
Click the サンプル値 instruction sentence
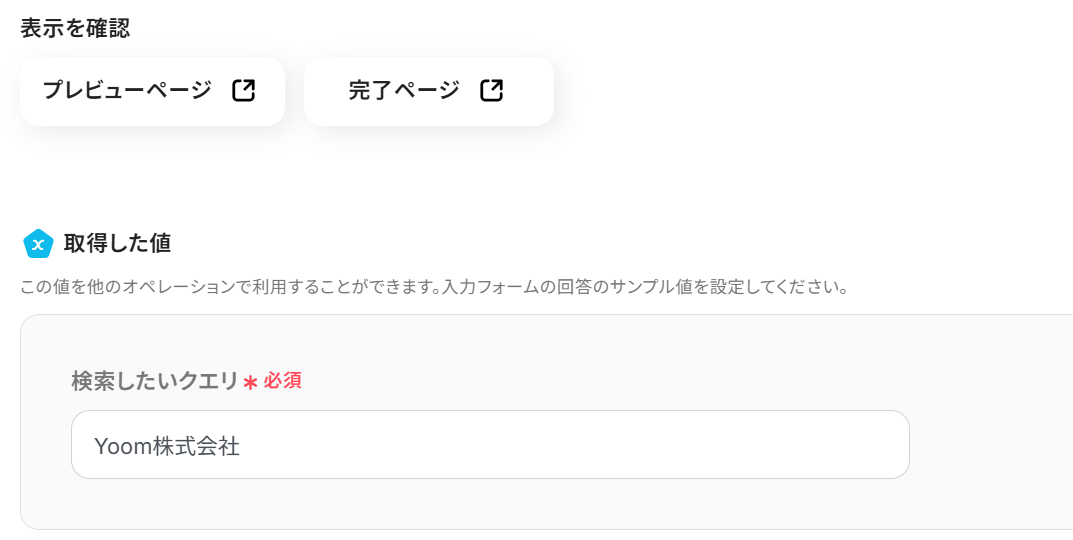click(x=700, y=288)
